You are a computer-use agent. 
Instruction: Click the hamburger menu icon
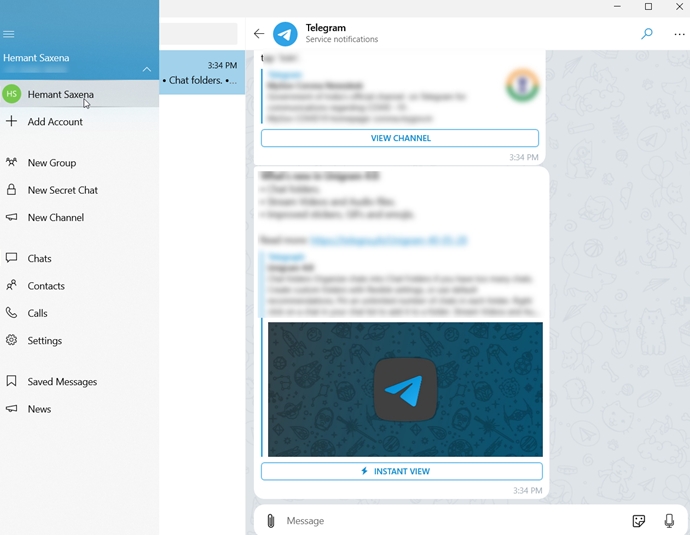[x=9, y=34]
